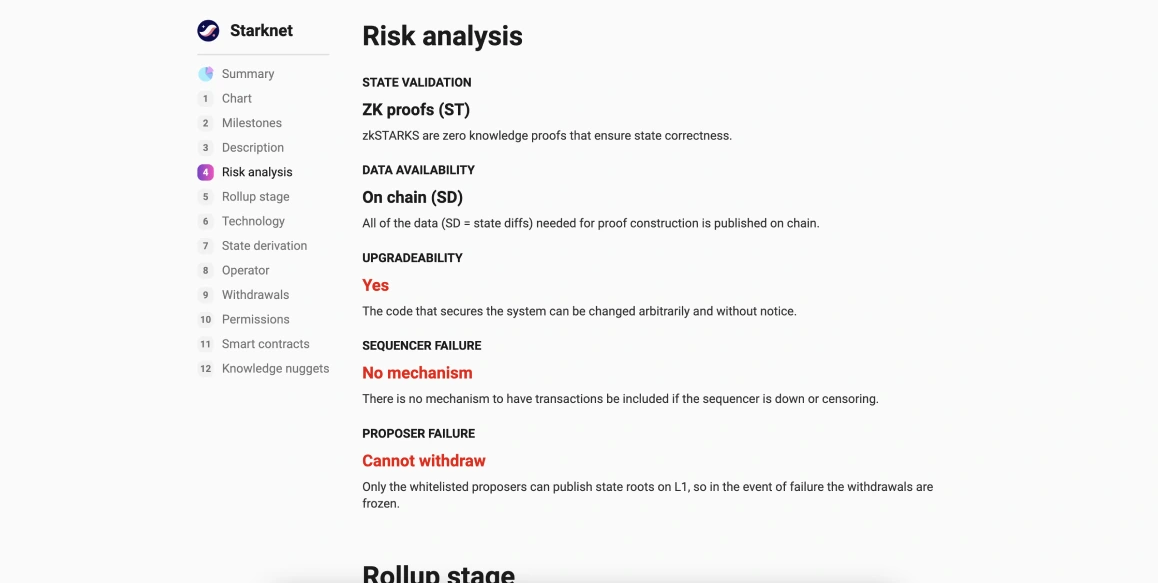Click the Starknet project title

(261, 31)
